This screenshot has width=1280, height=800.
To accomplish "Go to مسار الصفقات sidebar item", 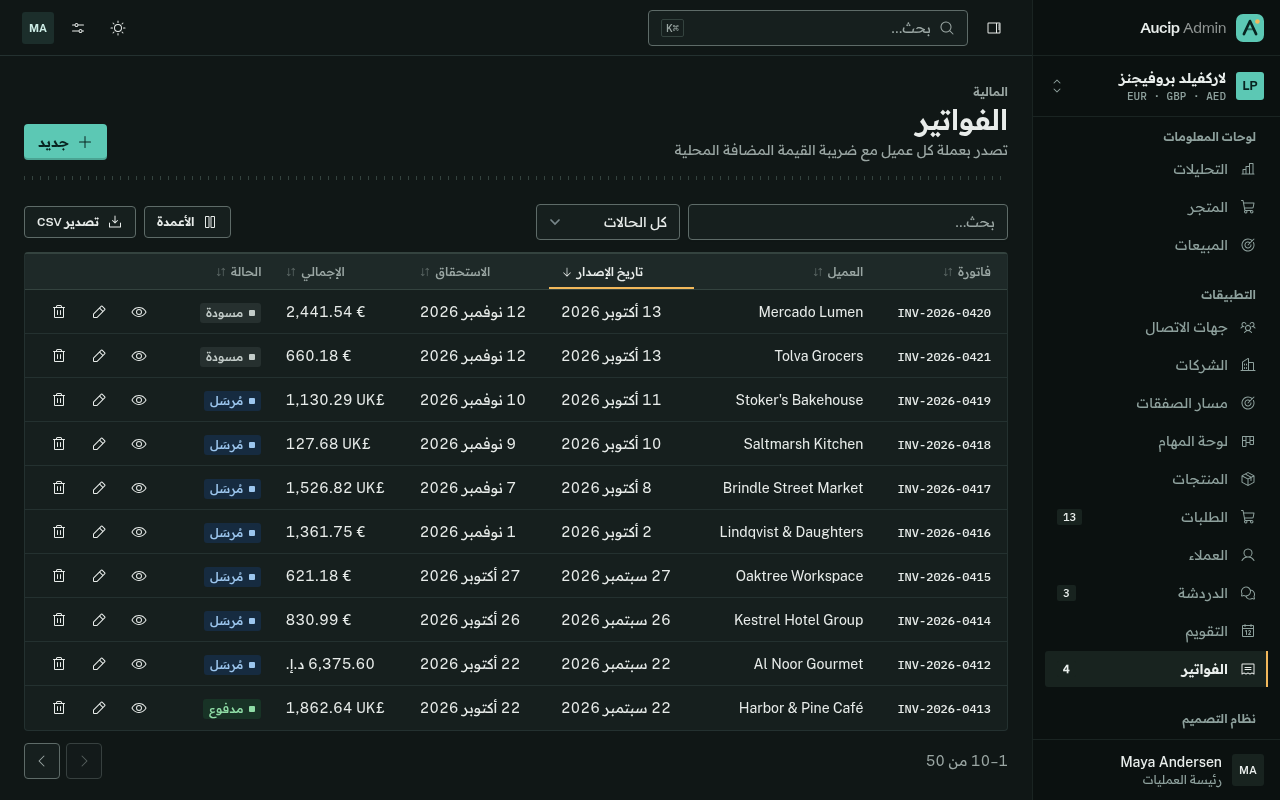I will point(1156,403).
